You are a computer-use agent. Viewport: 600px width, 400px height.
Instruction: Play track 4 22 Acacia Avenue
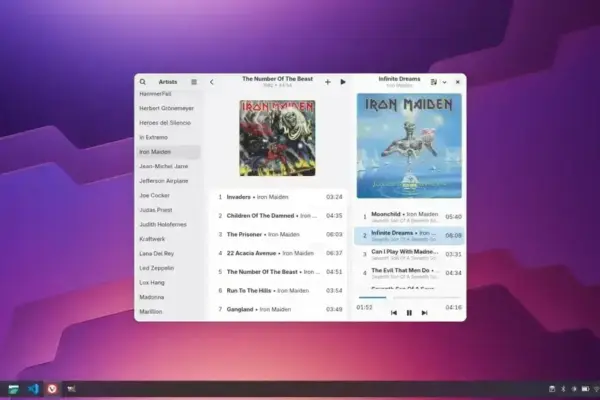[x=280, y=253]
